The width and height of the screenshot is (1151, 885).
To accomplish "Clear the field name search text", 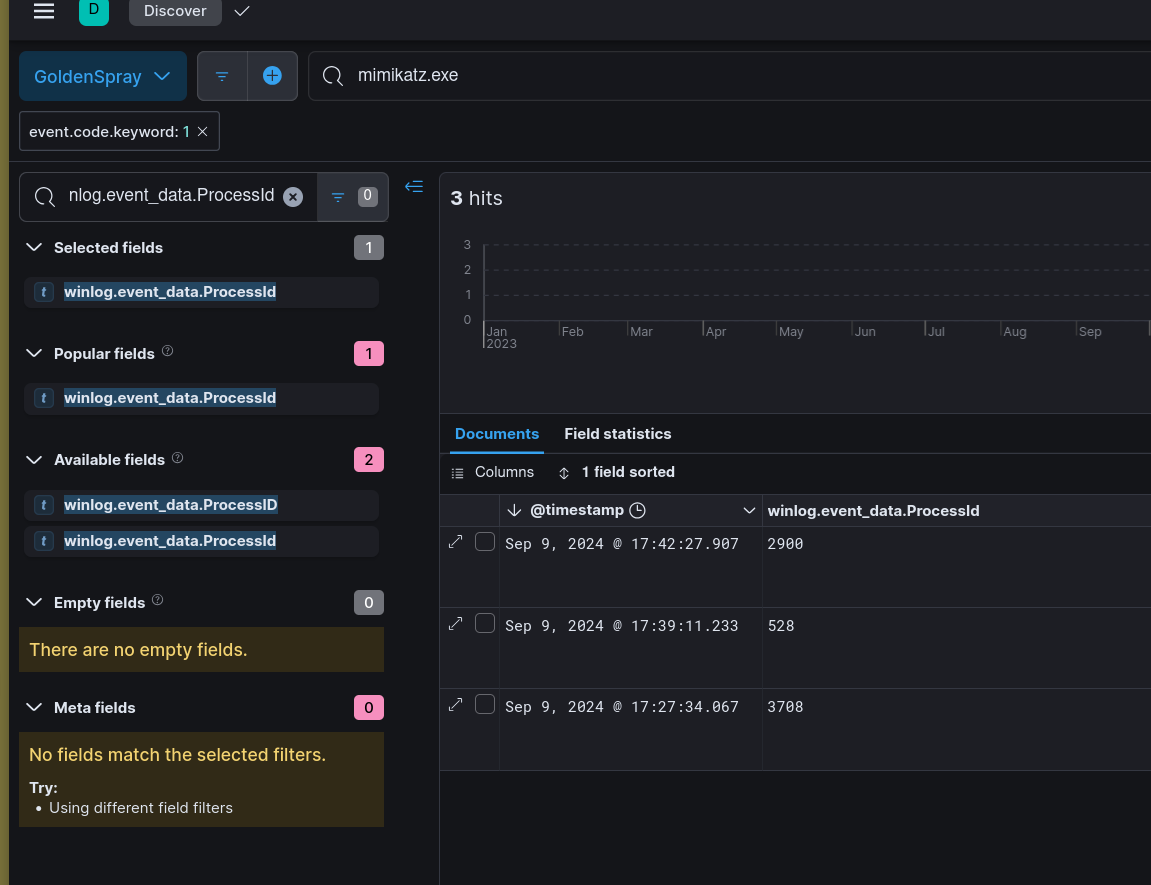I will (x=293, y=197).
